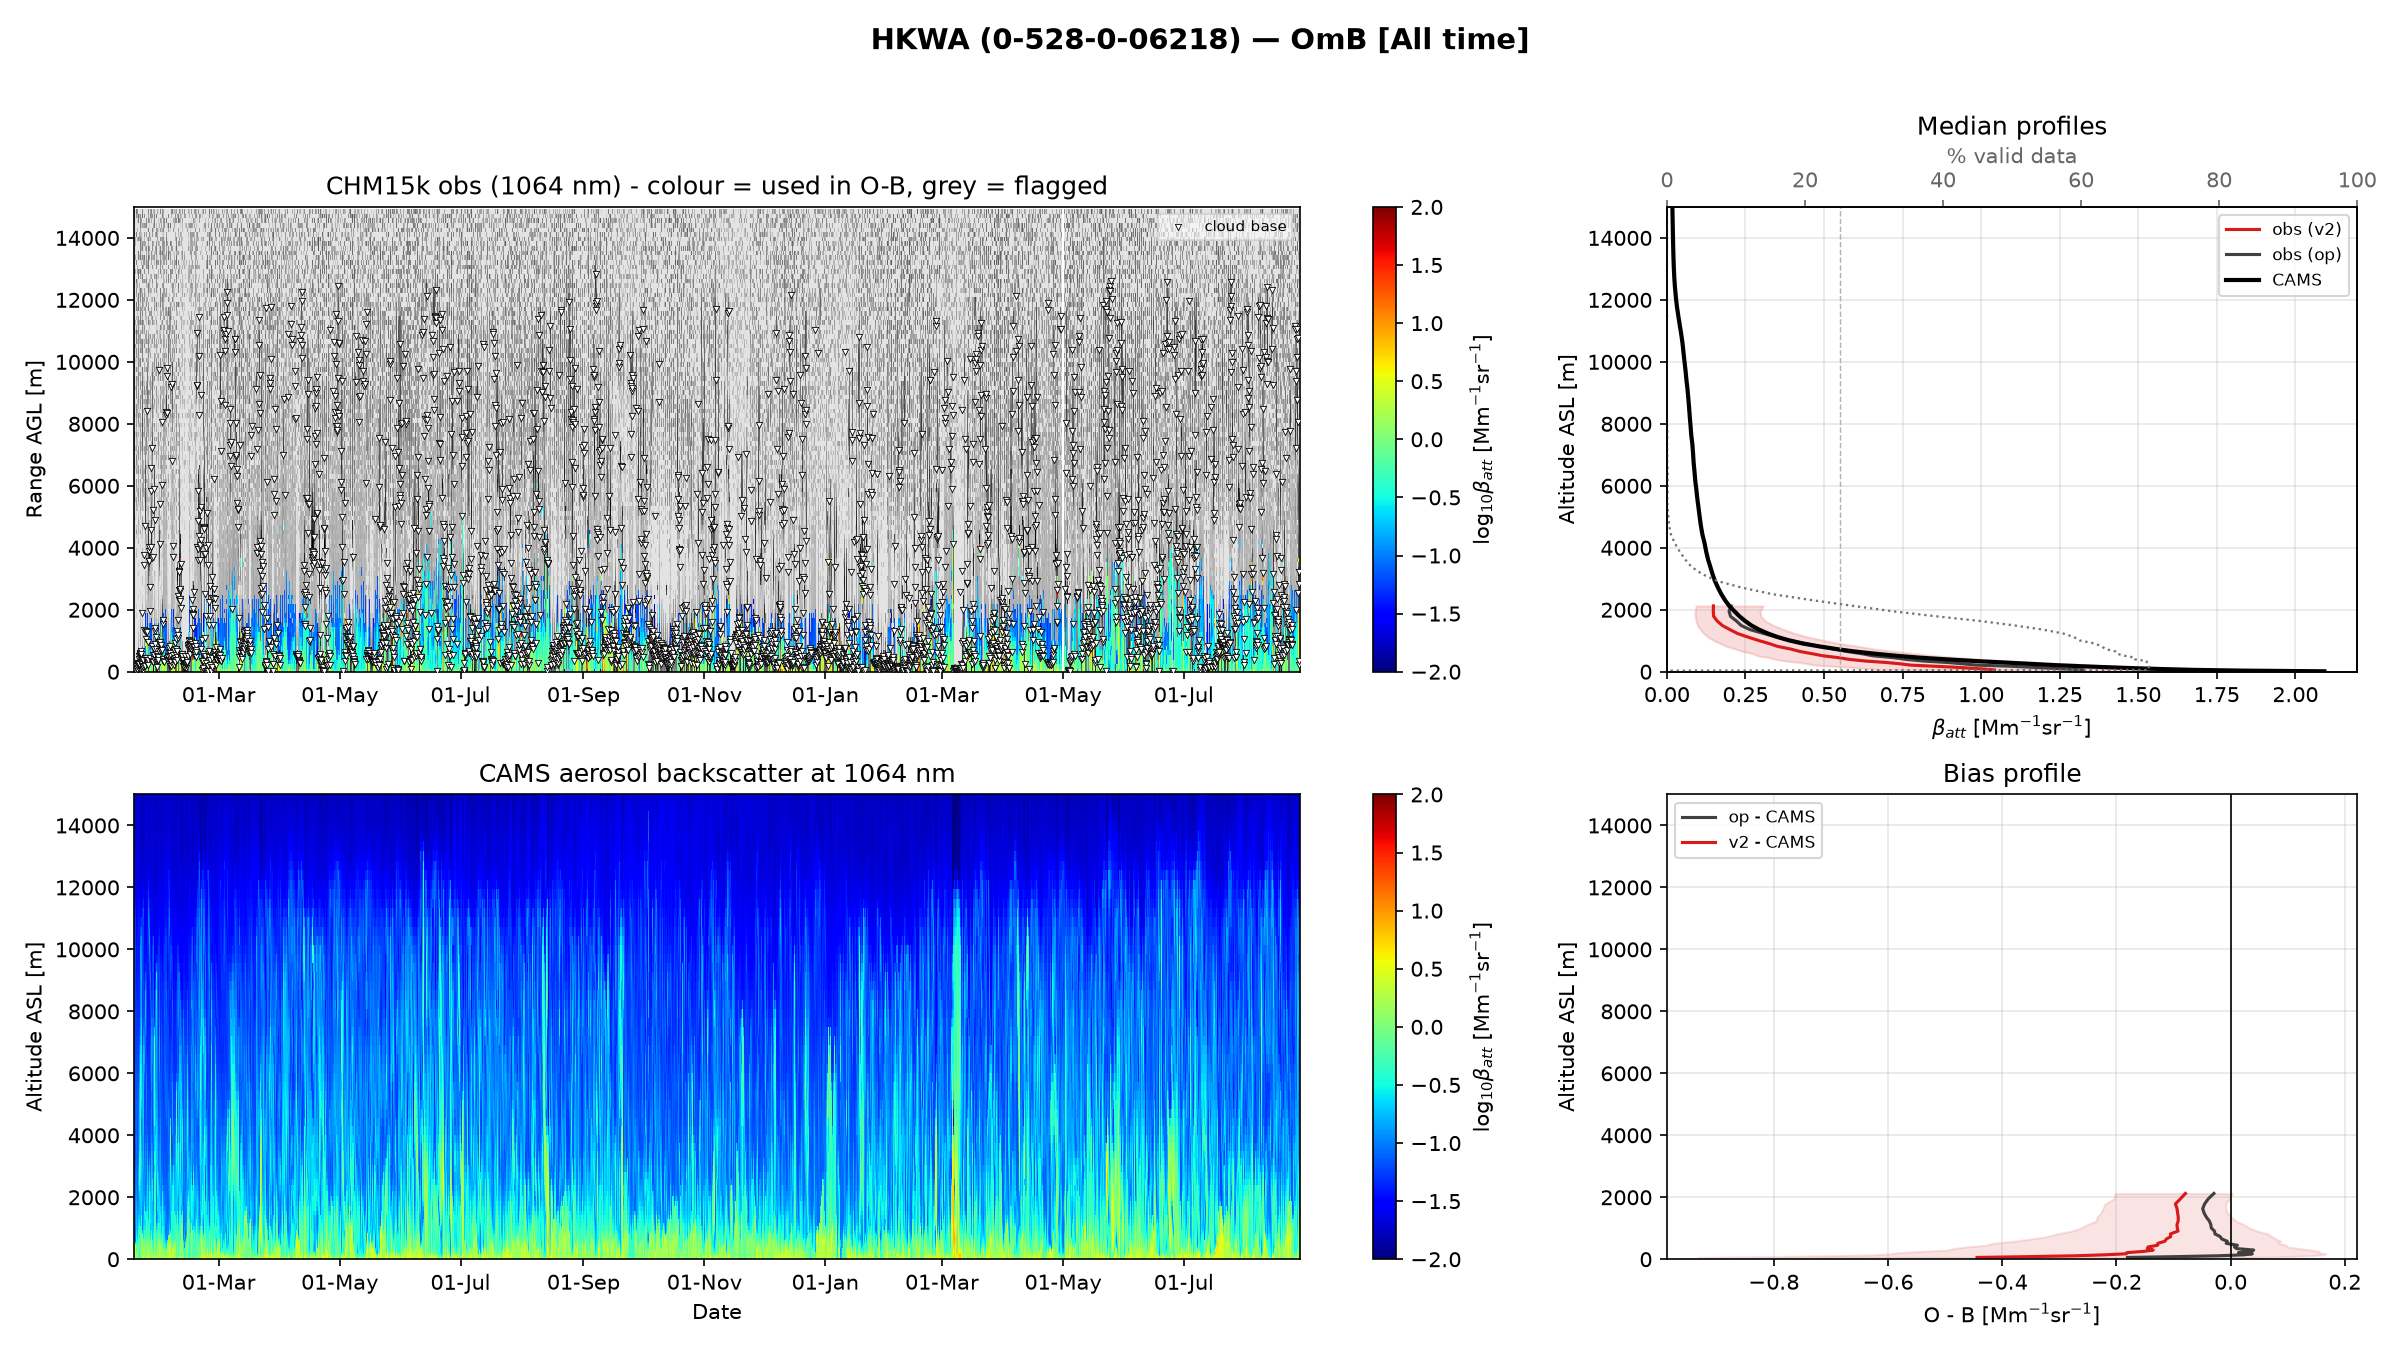Click the β_att x-axis label under Median profiles

click(2011, 728)
